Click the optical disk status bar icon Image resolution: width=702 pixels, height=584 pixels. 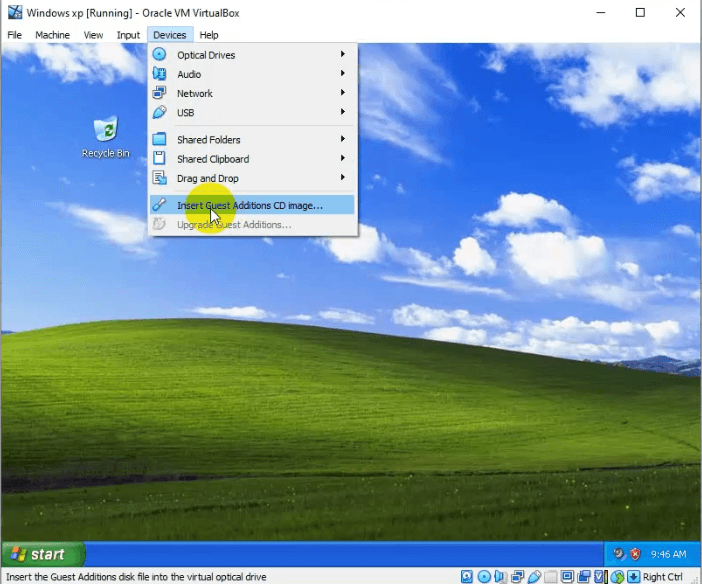[484, 576]
